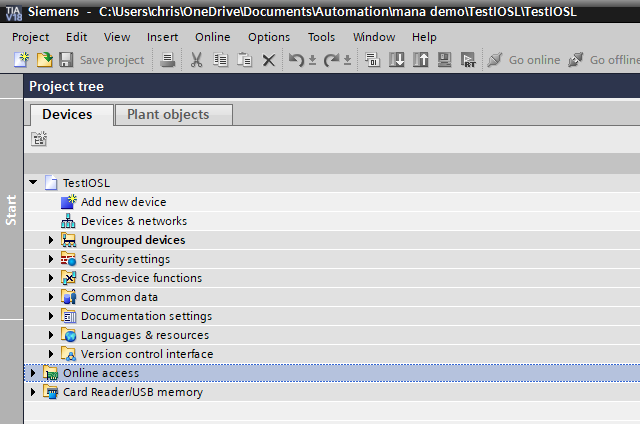This screenshot has height=424, width=640.
Task: Click the Start runtime RT icon
Action: [468, 60]
